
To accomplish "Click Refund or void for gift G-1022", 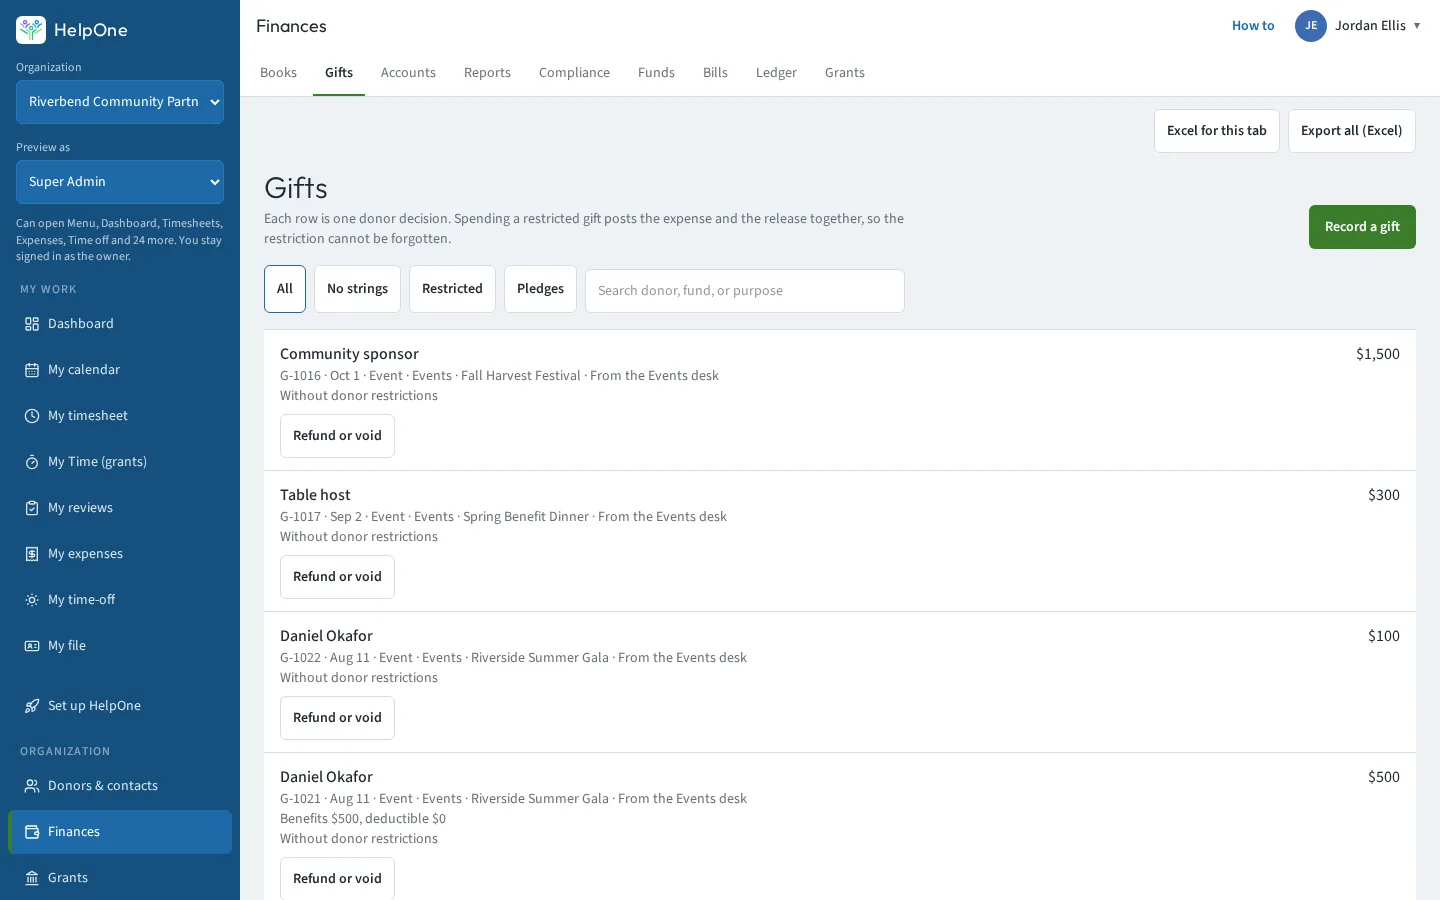I will click(337, 718).
